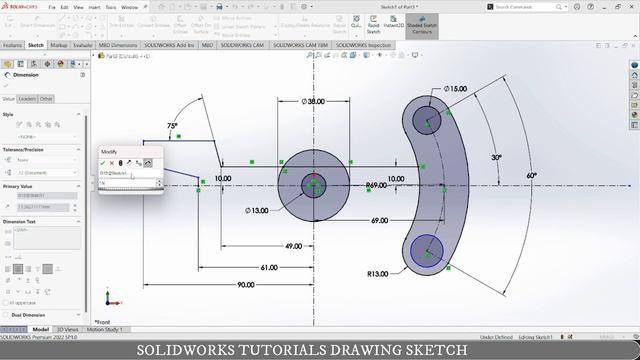Expand the Dual Dimension section
640x360 pixels.
[x=78, y=315]
